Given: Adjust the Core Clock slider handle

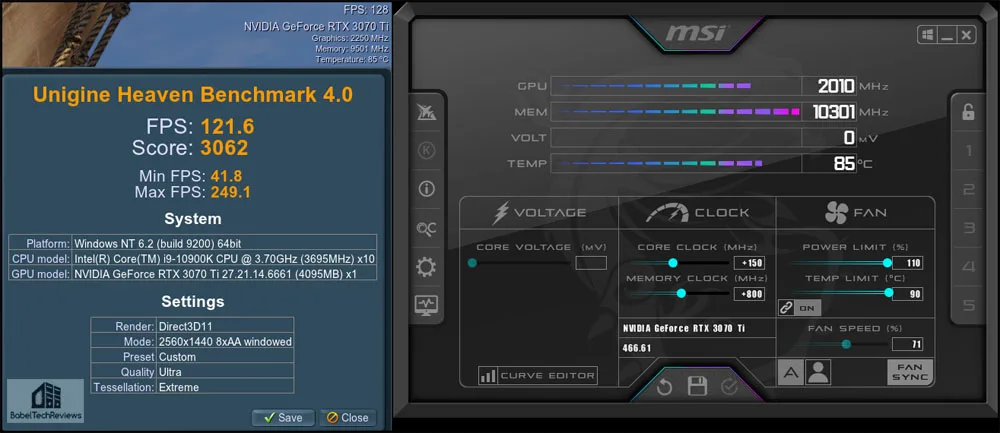Looking at the screenshot, I should point(672,263).
